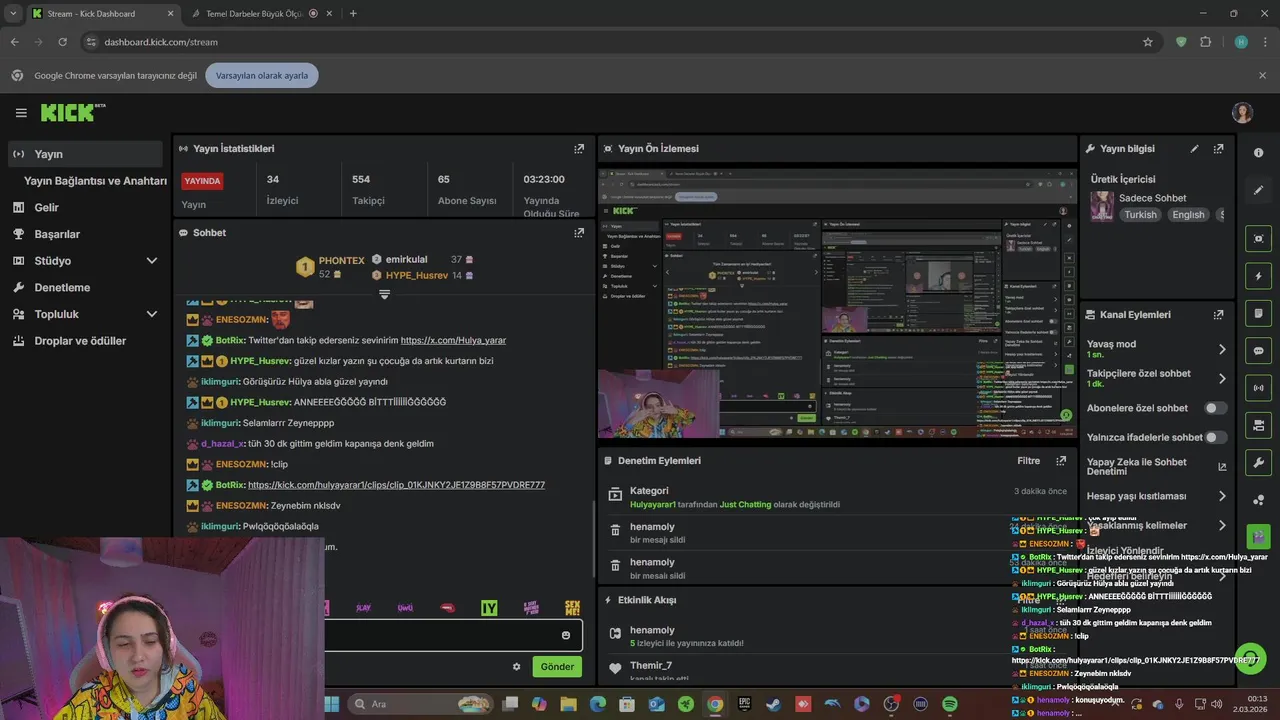Pop out the Yayın İstatistikleri panel

[x=579, y=148]
